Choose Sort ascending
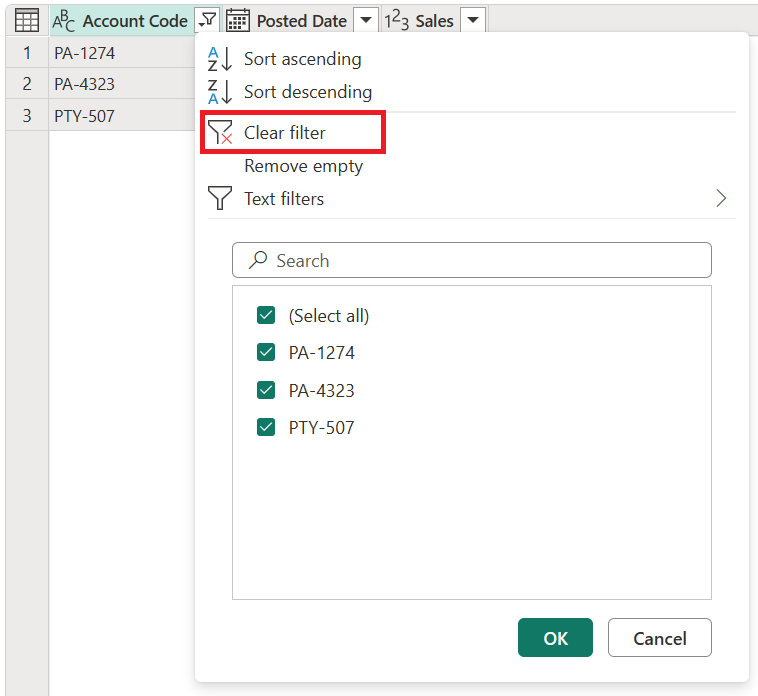Viewport: 758px width, 696px height. click(303, 59)
